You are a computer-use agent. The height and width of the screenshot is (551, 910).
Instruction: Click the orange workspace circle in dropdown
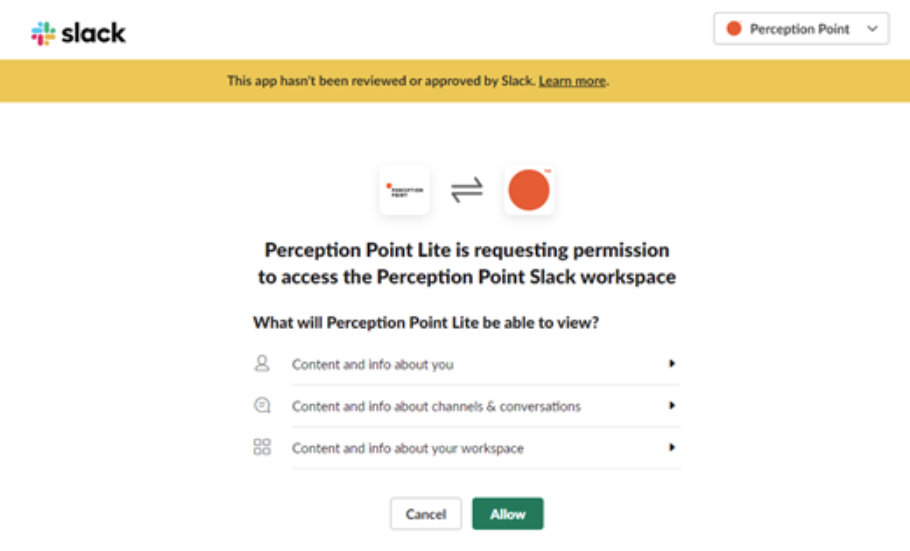(734, 29)
